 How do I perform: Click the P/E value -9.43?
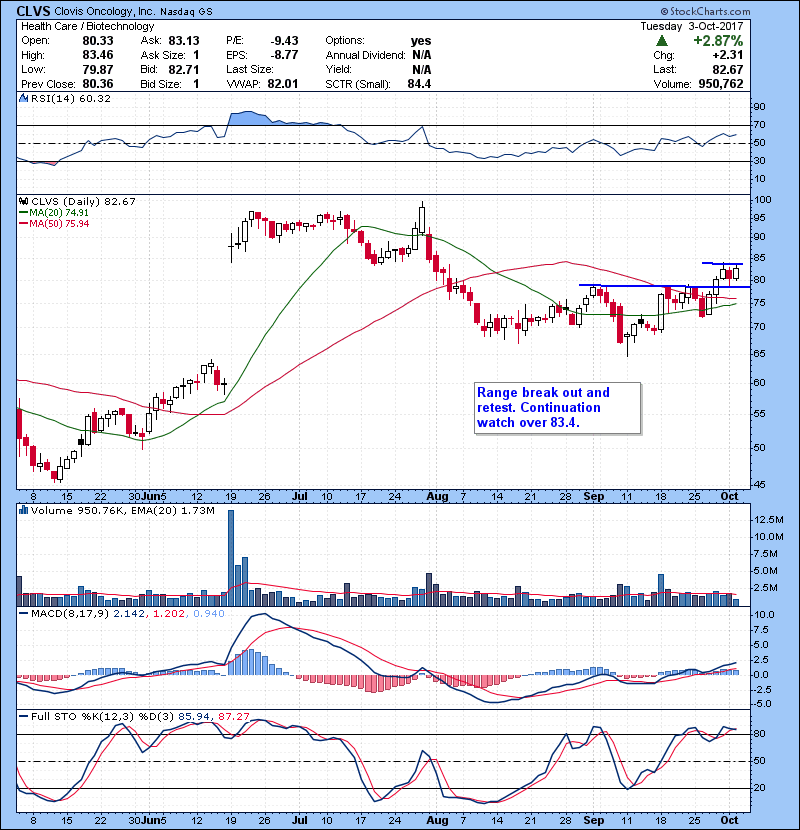coord(284,41)
